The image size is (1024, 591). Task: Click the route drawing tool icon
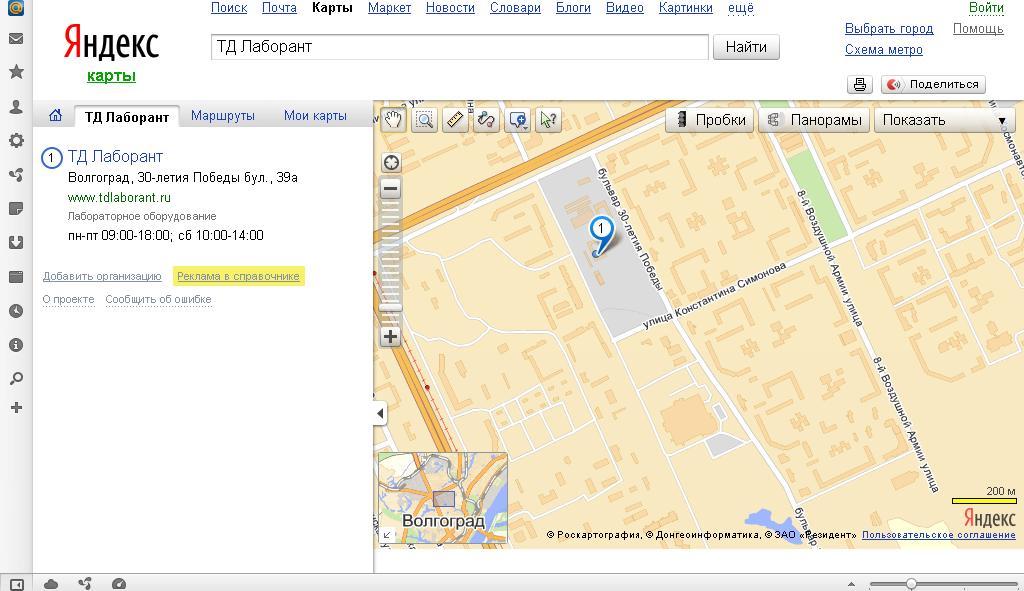click(x=486, y=120)
